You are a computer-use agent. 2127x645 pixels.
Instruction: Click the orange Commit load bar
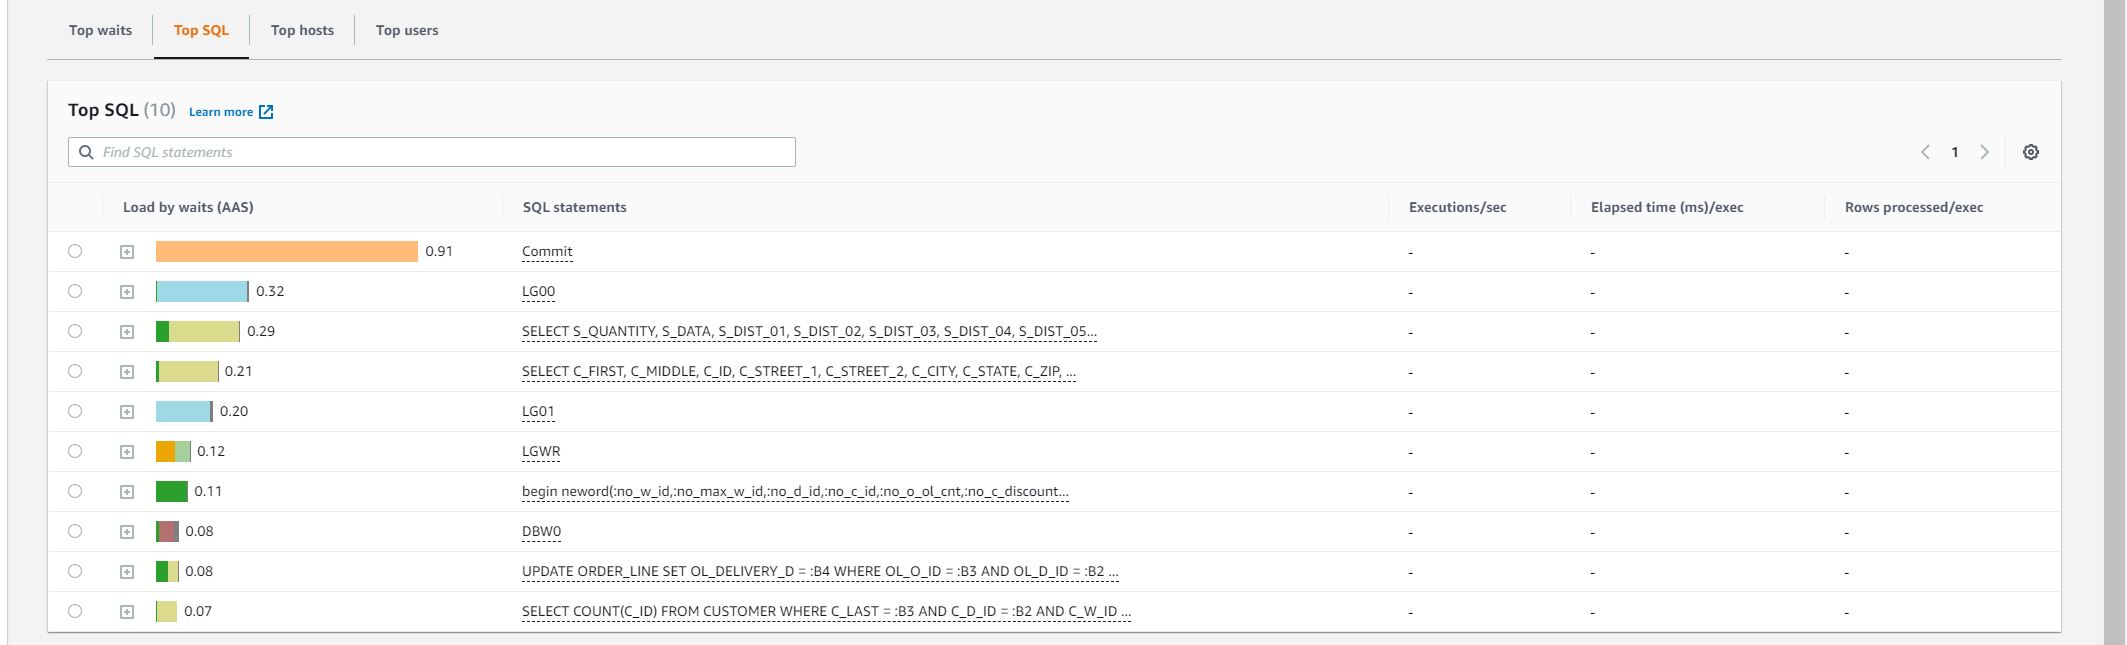click(286, 251)
